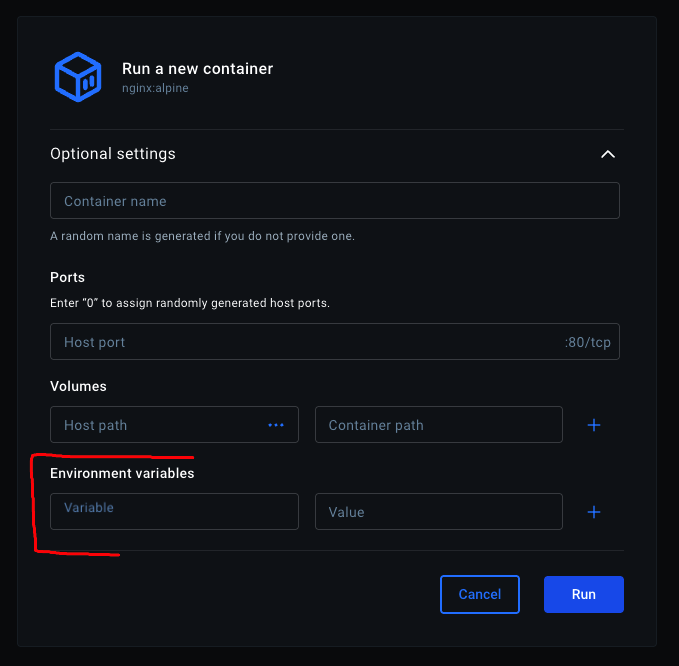Focus the Container name field

coord(334,201)
